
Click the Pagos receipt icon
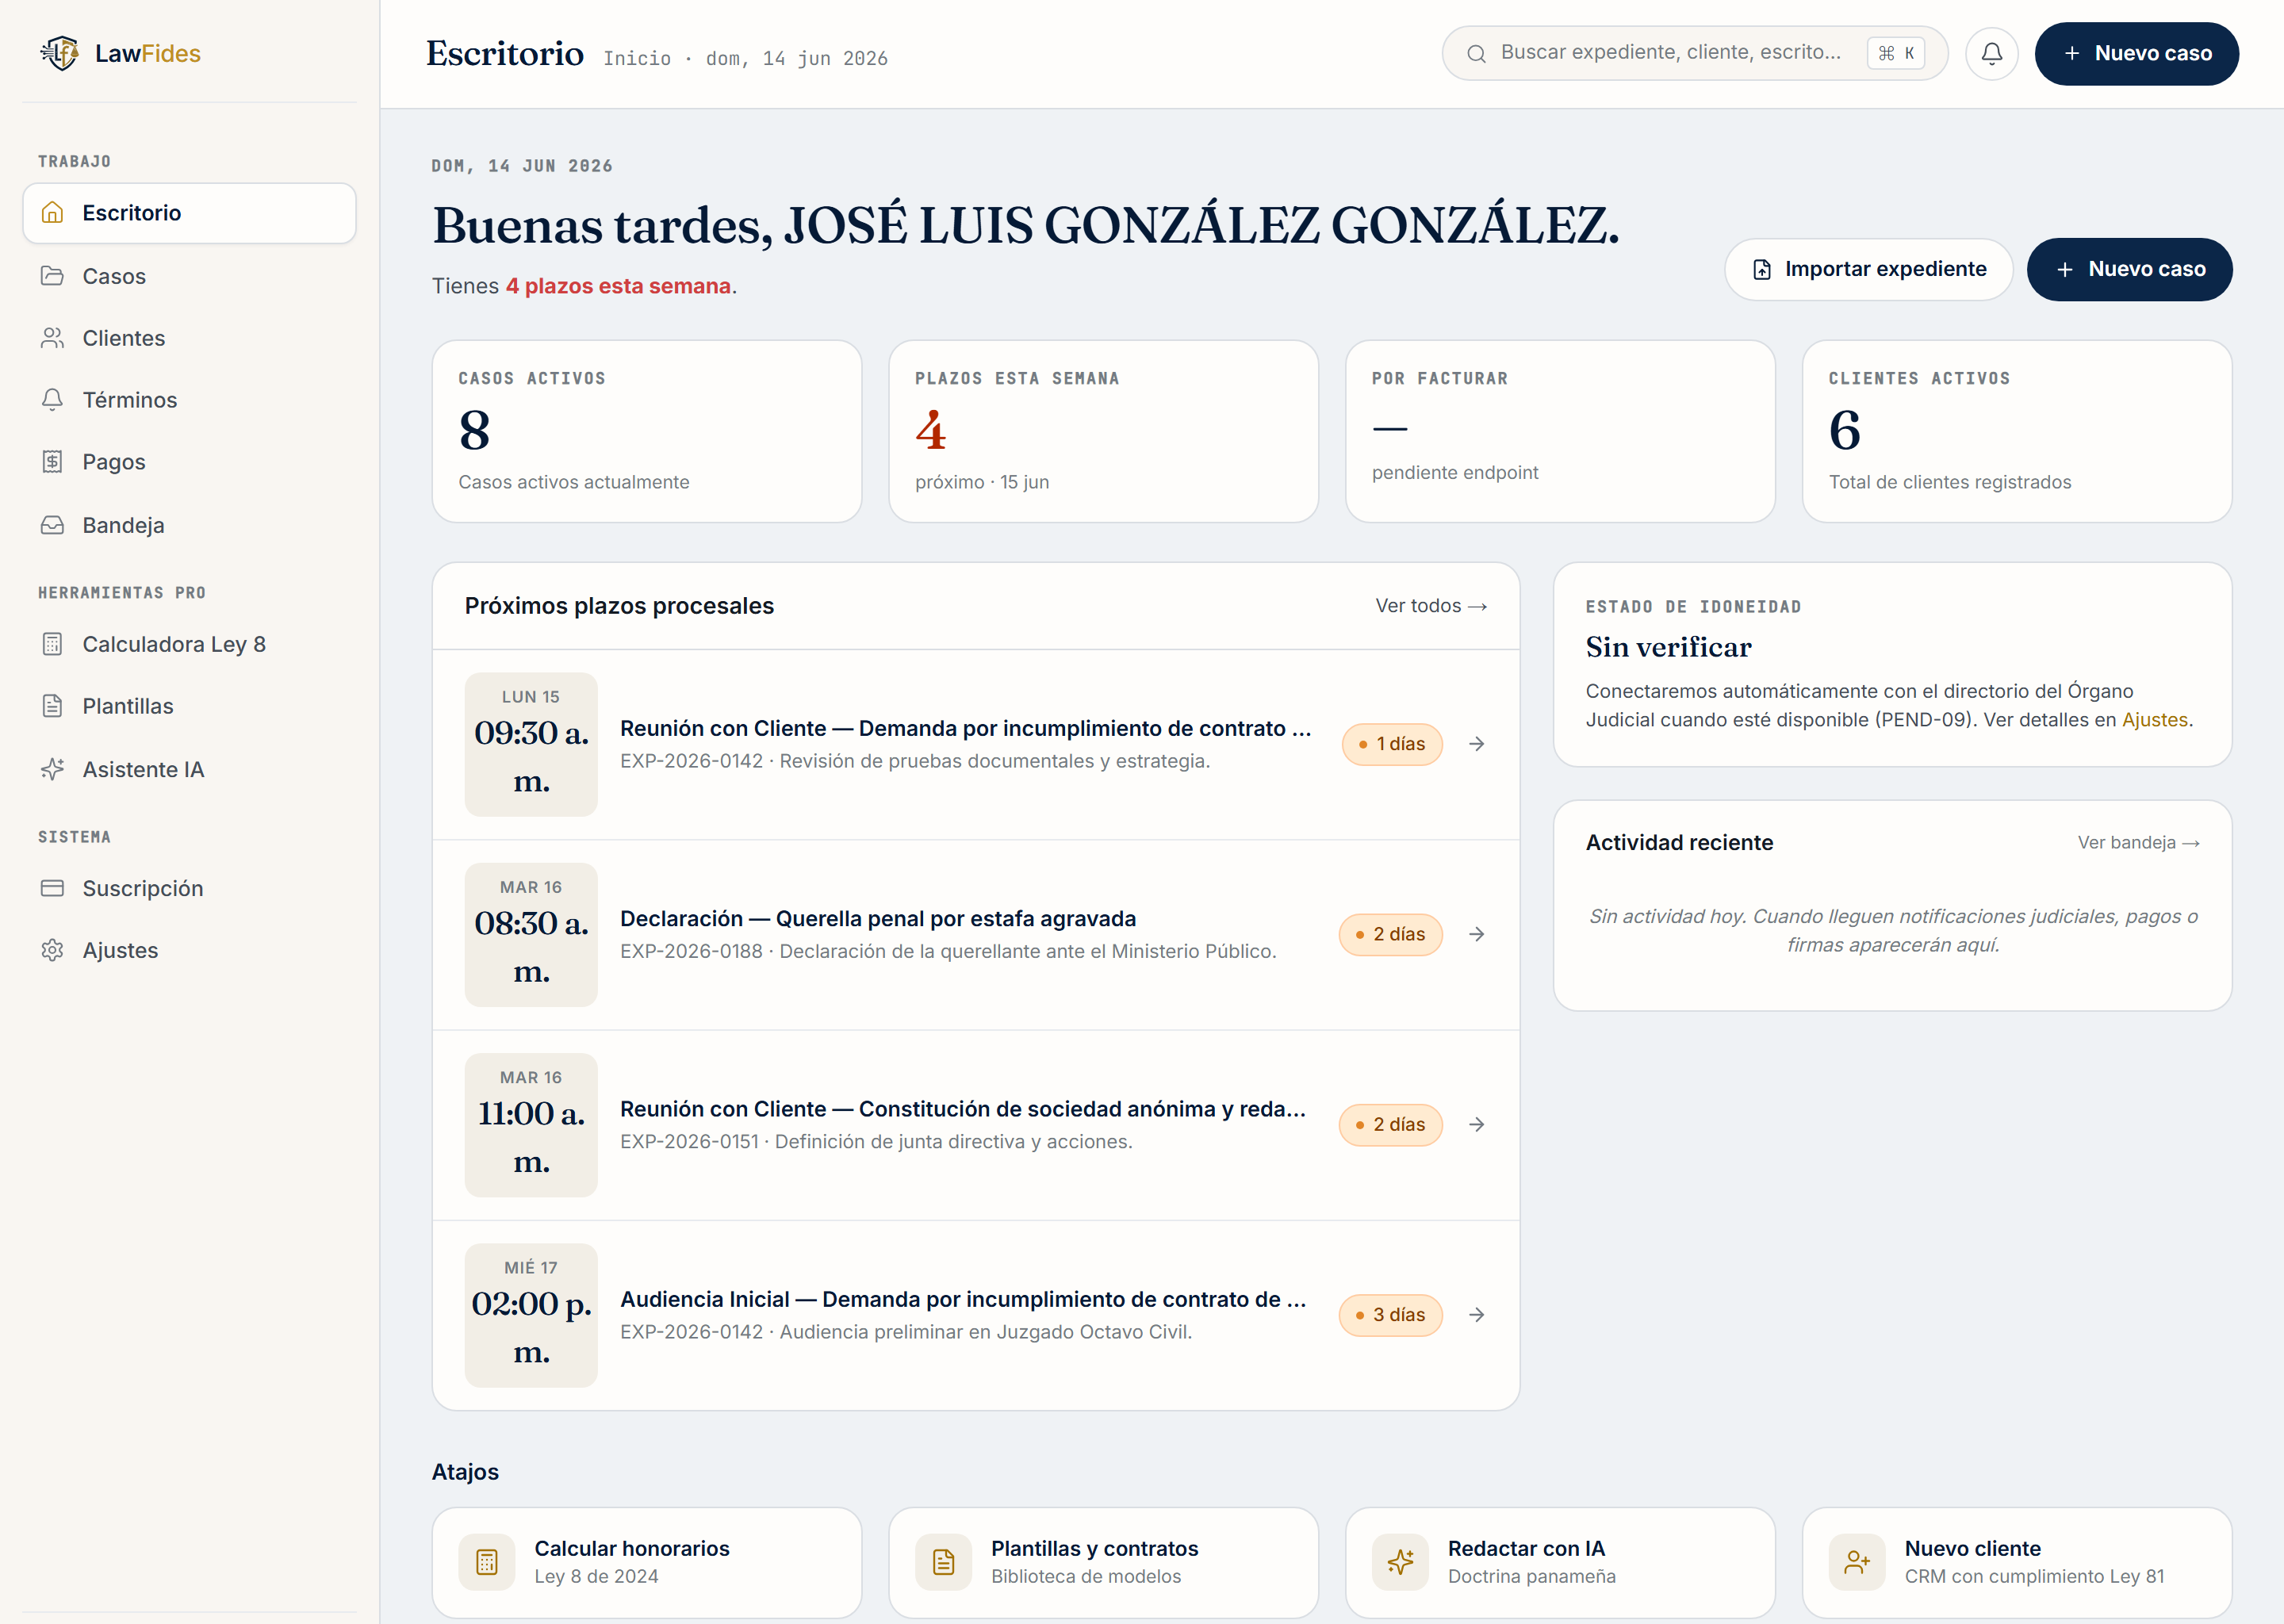point(53,462)
